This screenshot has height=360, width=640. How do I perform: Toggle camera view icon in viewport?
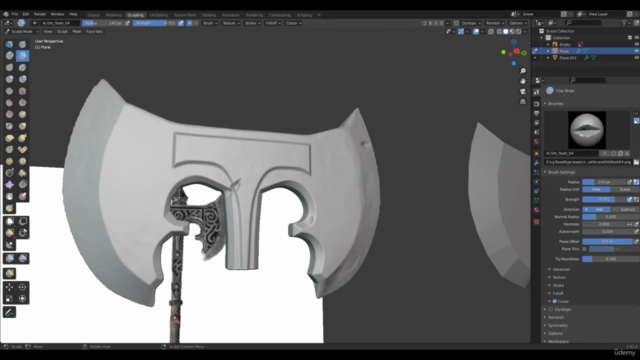pyautogui.click(x=523, y=91)
